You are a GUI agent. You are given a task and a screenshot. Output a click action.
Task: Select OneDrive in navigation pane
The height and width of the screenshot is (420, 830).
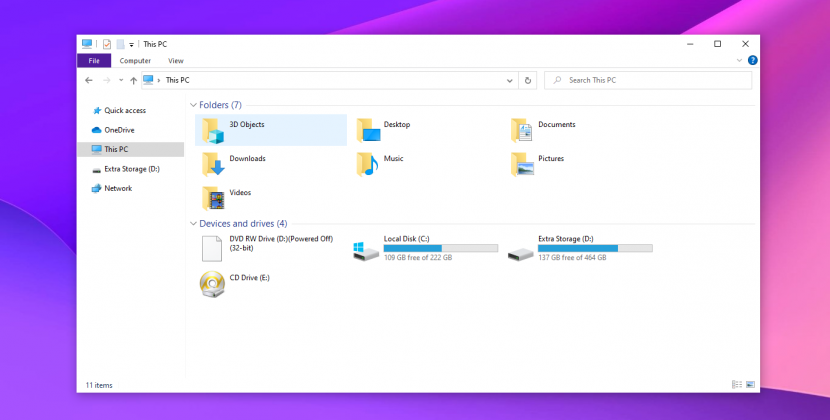[119, 130]
